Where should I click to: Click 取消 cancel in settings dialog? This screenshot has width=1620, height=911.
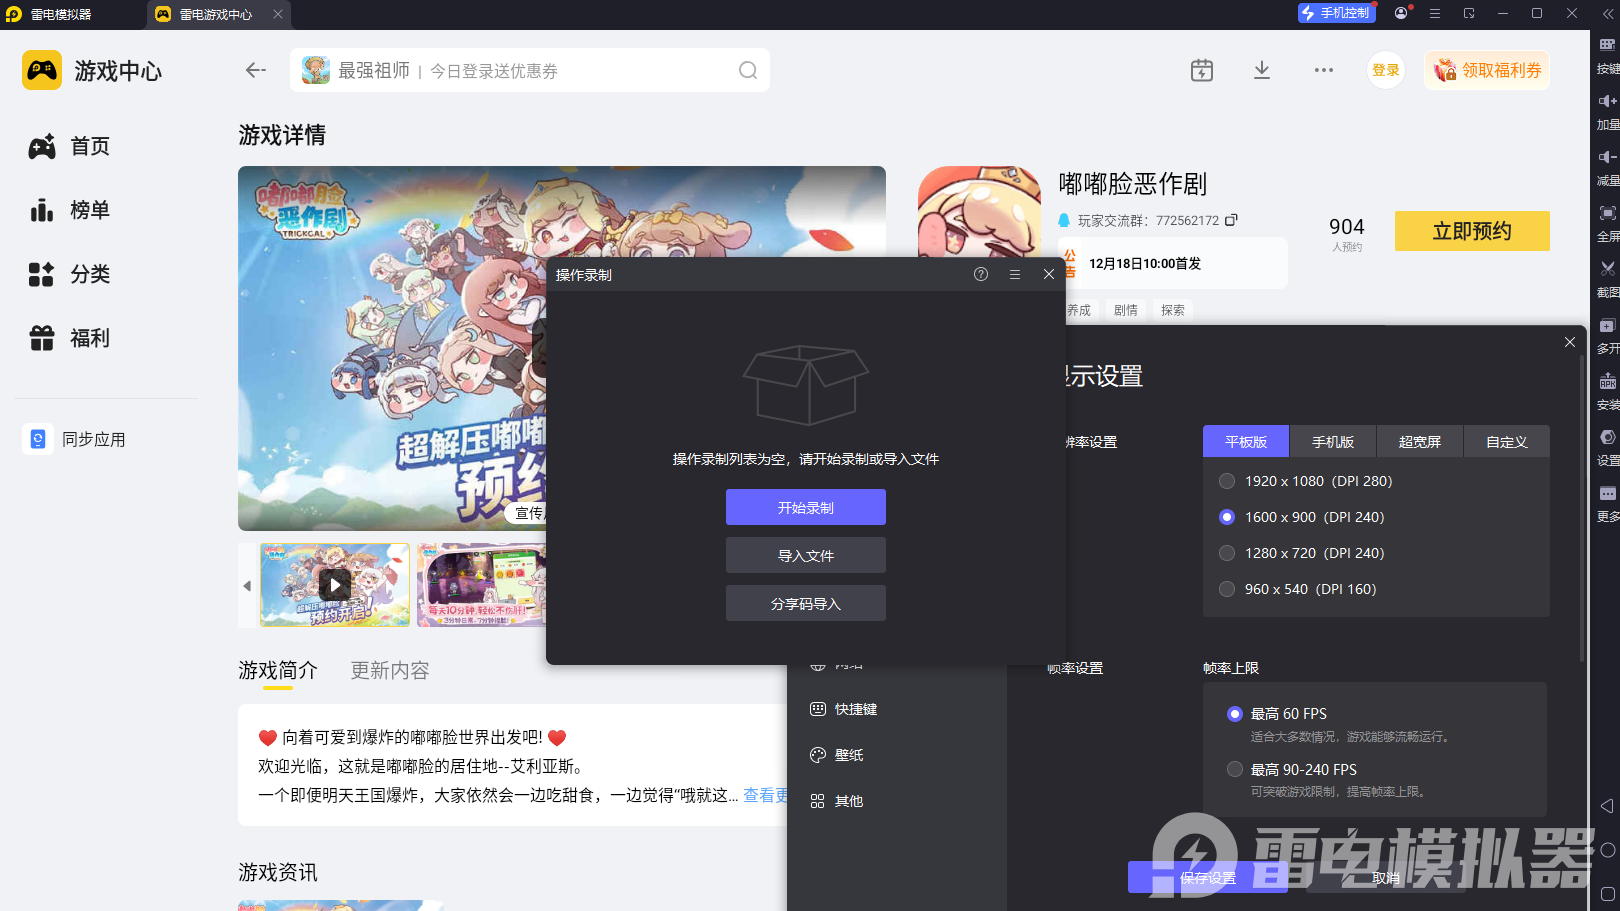[1386, 878]
